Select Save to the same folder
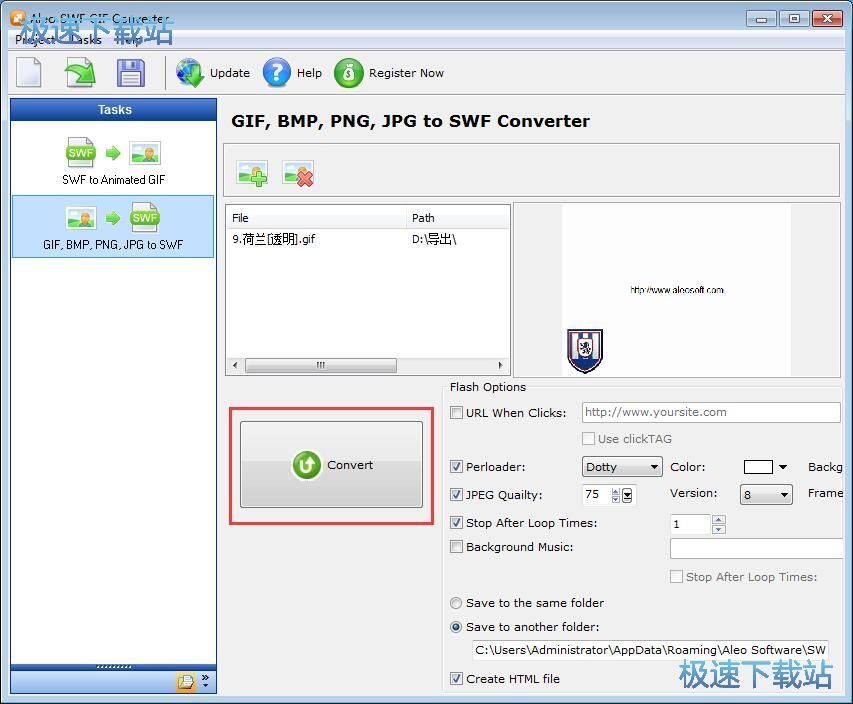 tap(456, 603)
